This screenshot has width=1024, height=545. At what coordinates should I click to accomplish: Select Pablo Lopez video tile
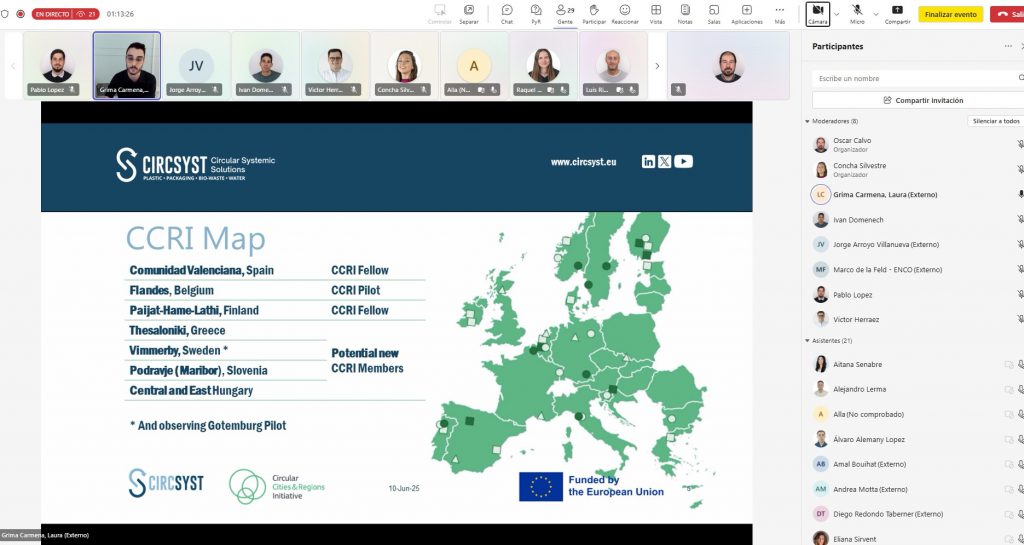click(57, 65)
